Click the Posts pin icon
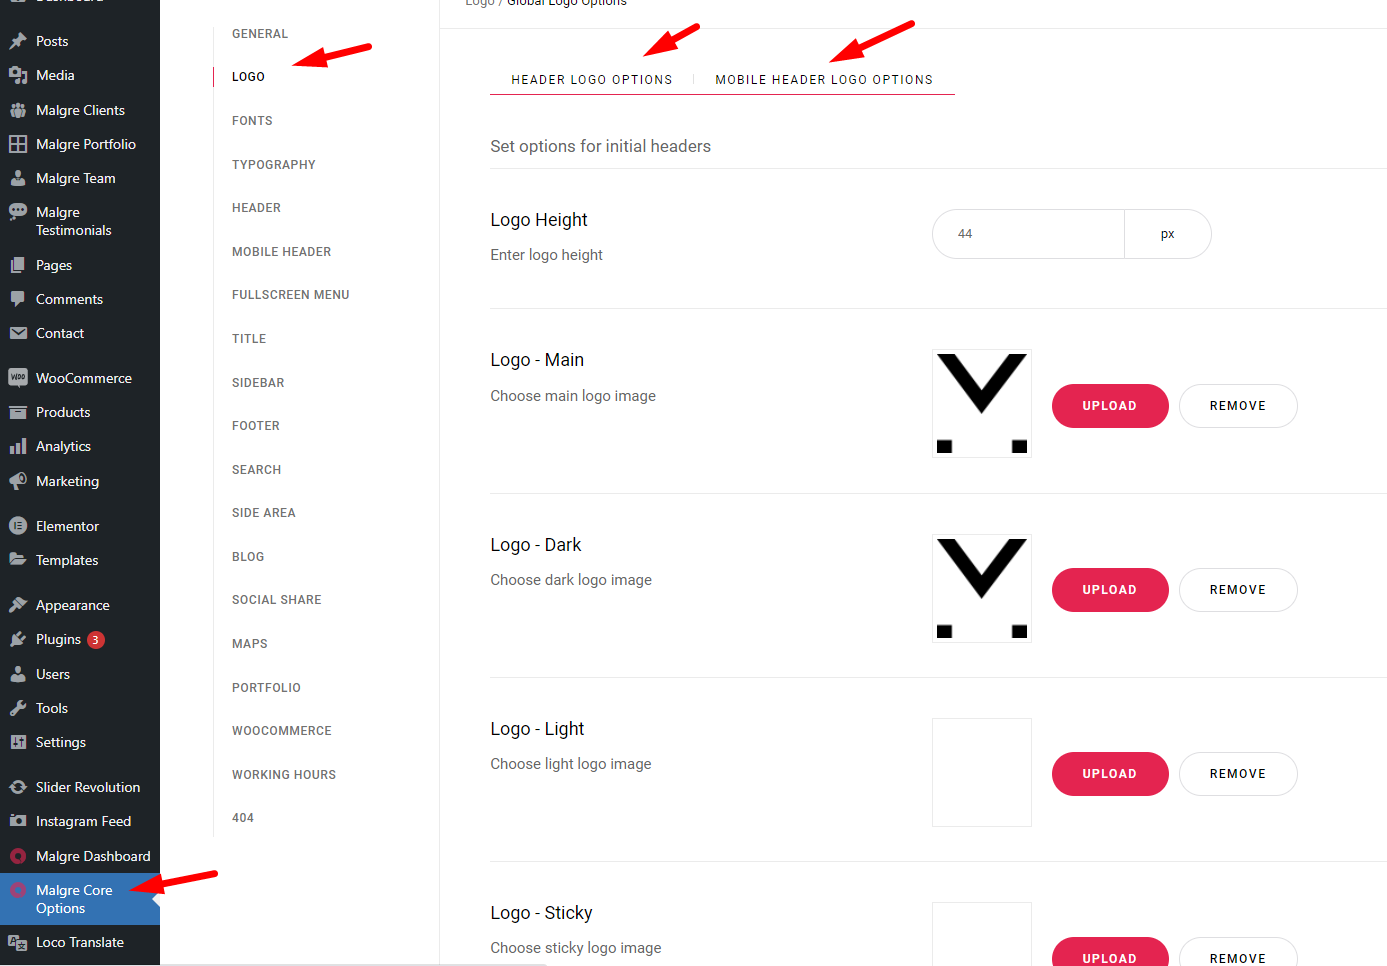 pyautogui.click(x=18, y=41)
